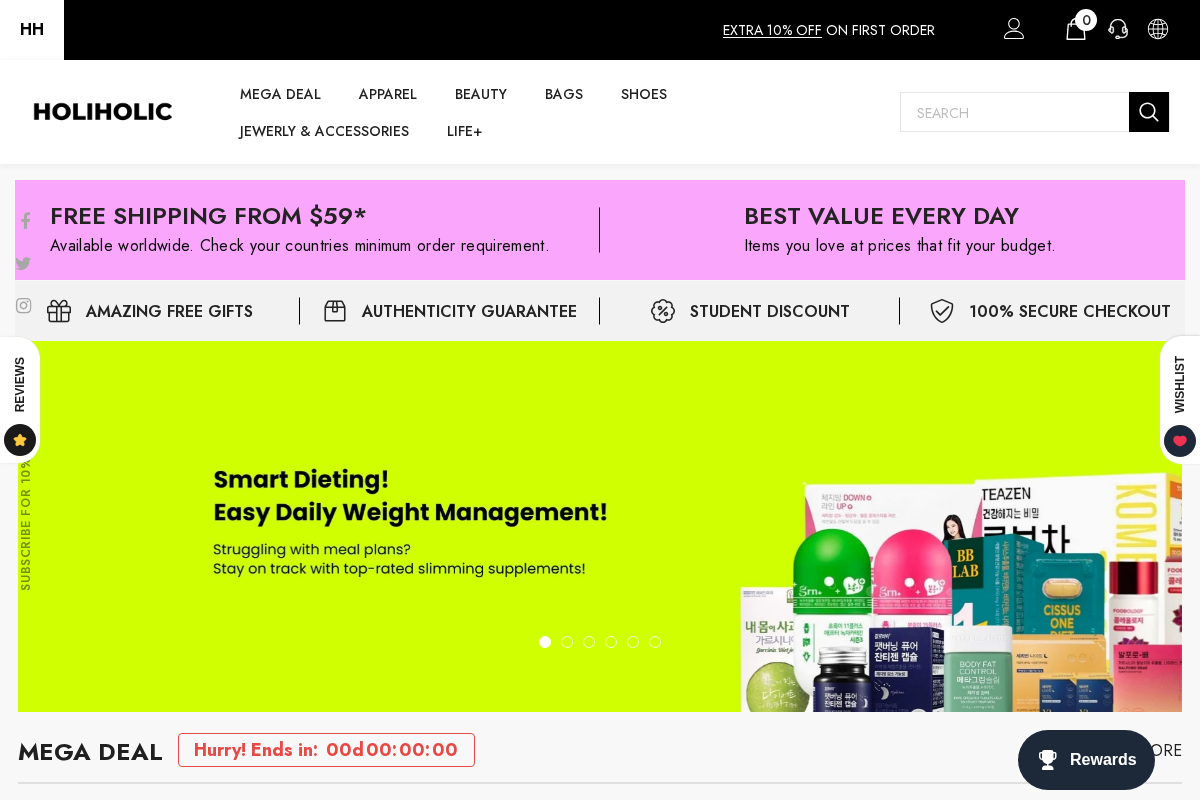Open the BEAUTY category menu

tap(481, 94)
